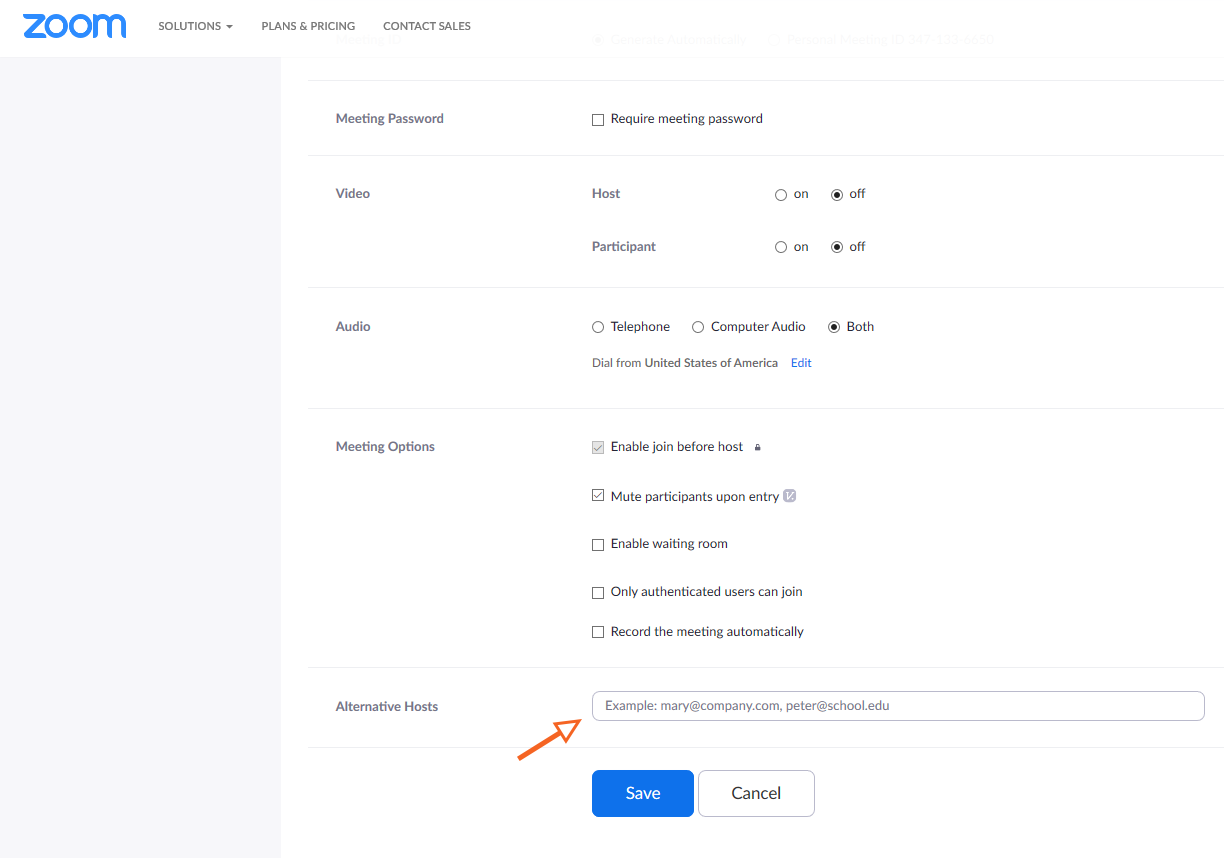Select Telephone as audio option
Viewport: 1224px width, 858px height.
tap(597, 326)
